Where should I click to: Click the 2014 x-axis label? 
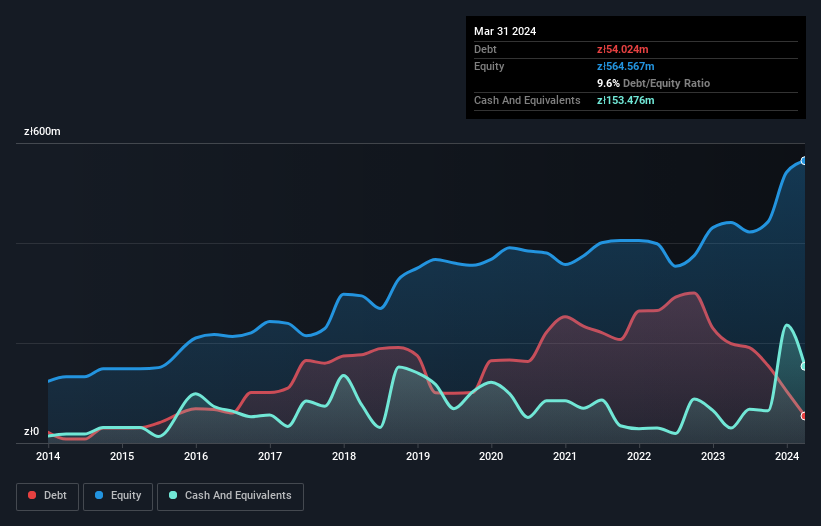(48, 456)
